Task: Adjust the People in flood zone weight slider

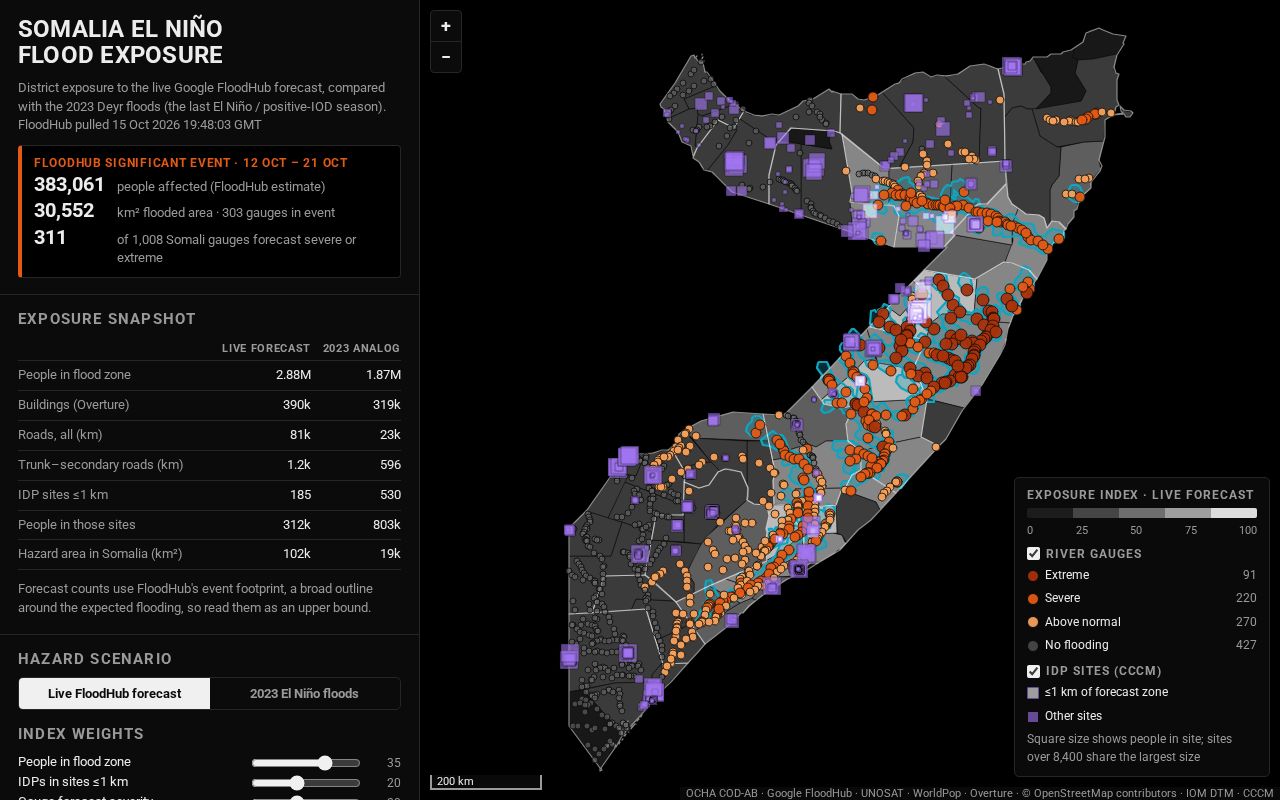Action: click(306, 763)
